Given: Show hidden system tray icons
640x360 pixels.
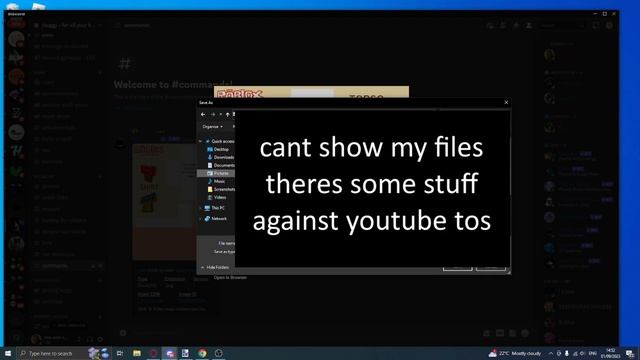Looking at the screenshot, I should (551, 353).
